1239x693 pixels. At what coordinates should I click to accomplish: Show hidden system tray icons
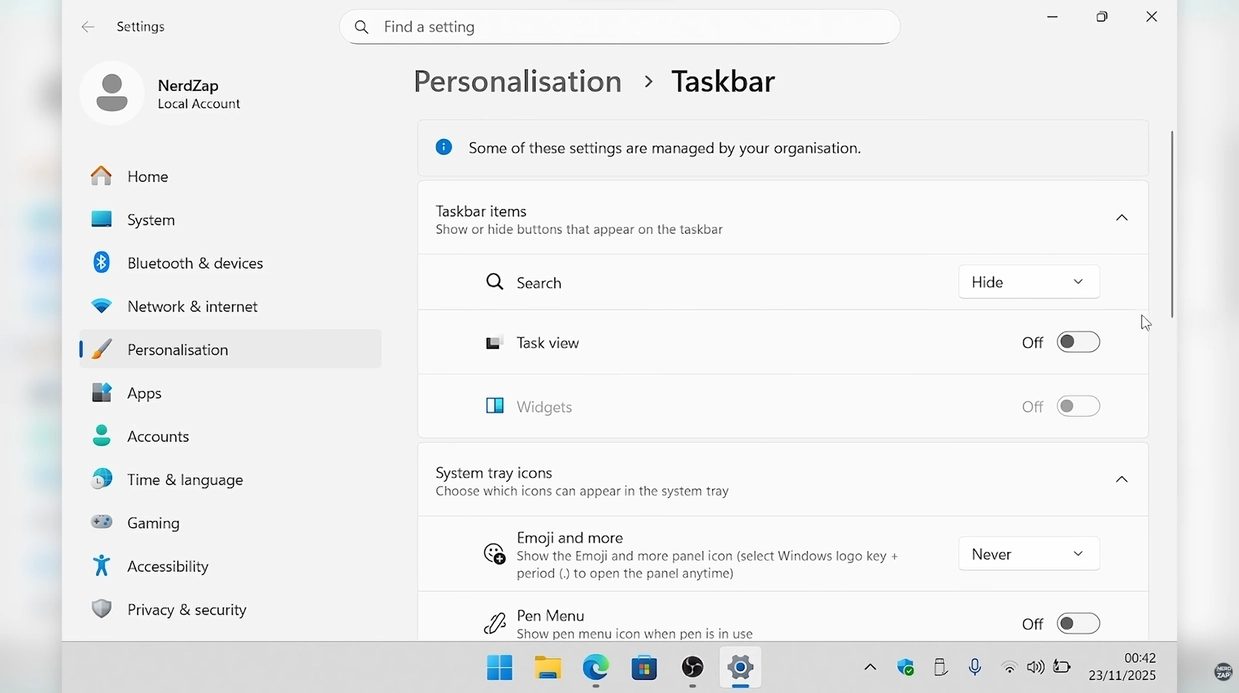870,667
